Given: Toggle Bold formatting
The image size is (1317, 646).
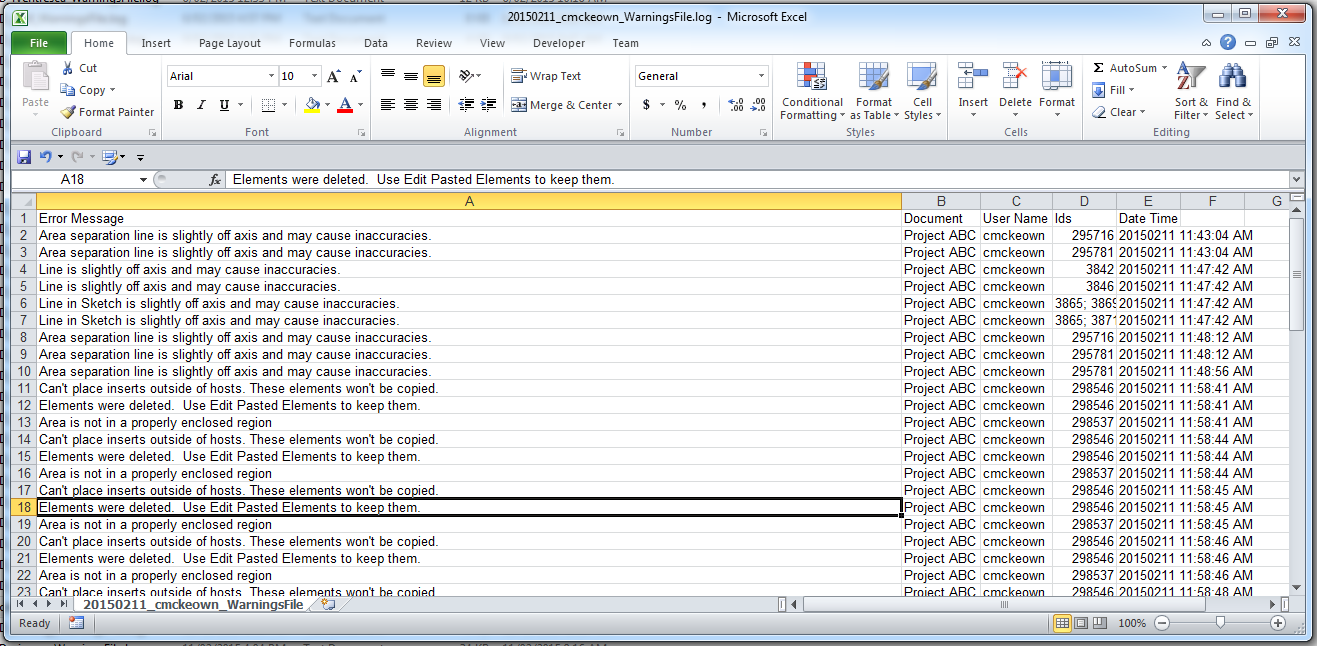Looking at the screenshot, I should [178, 105].
